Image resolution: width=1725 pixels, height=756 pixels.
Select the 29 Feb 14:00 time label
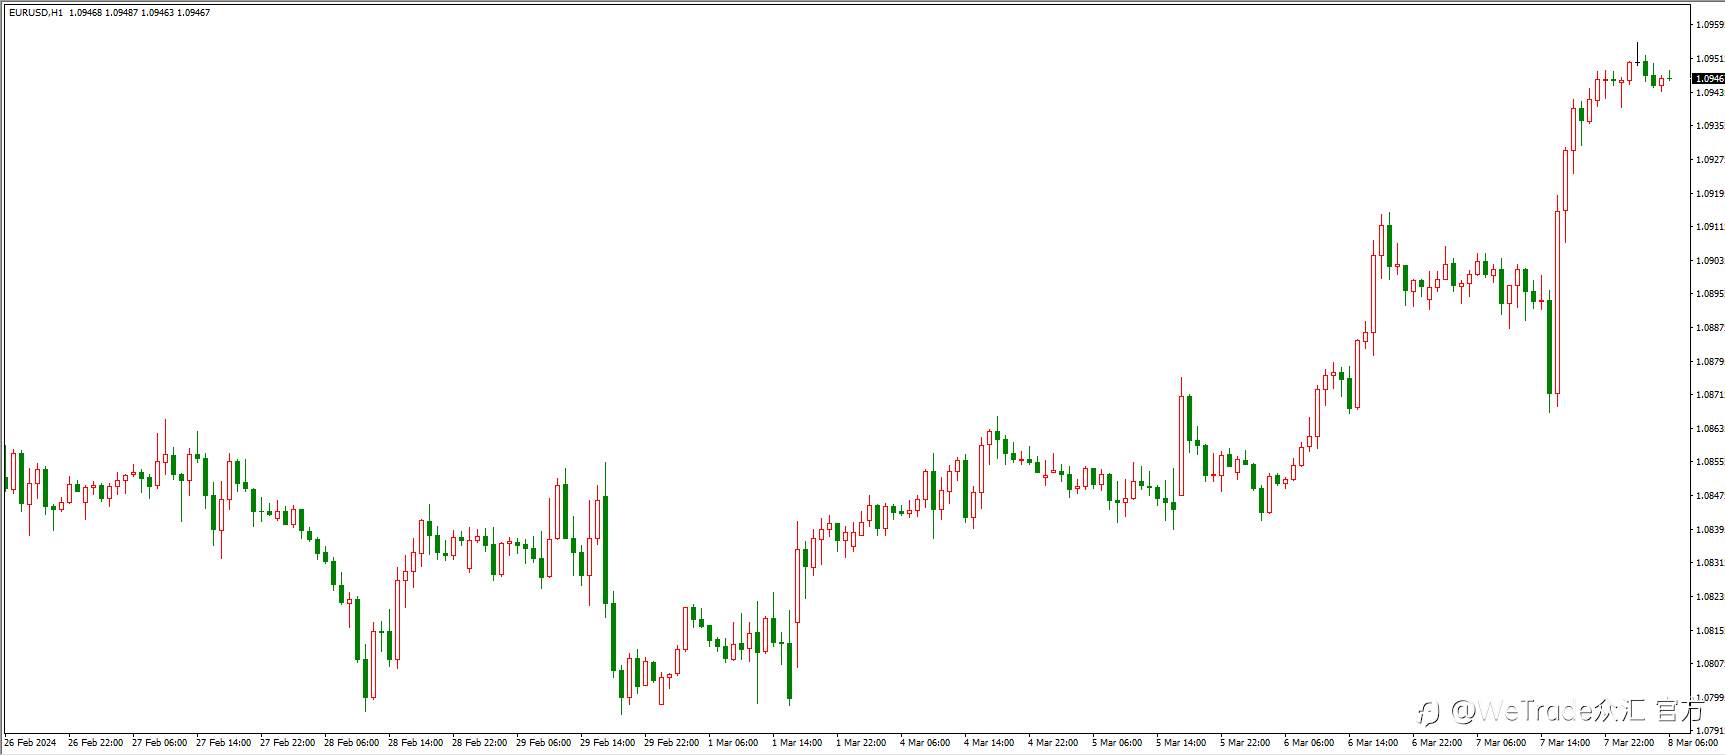pyautogui.click(x=607, y=743)
